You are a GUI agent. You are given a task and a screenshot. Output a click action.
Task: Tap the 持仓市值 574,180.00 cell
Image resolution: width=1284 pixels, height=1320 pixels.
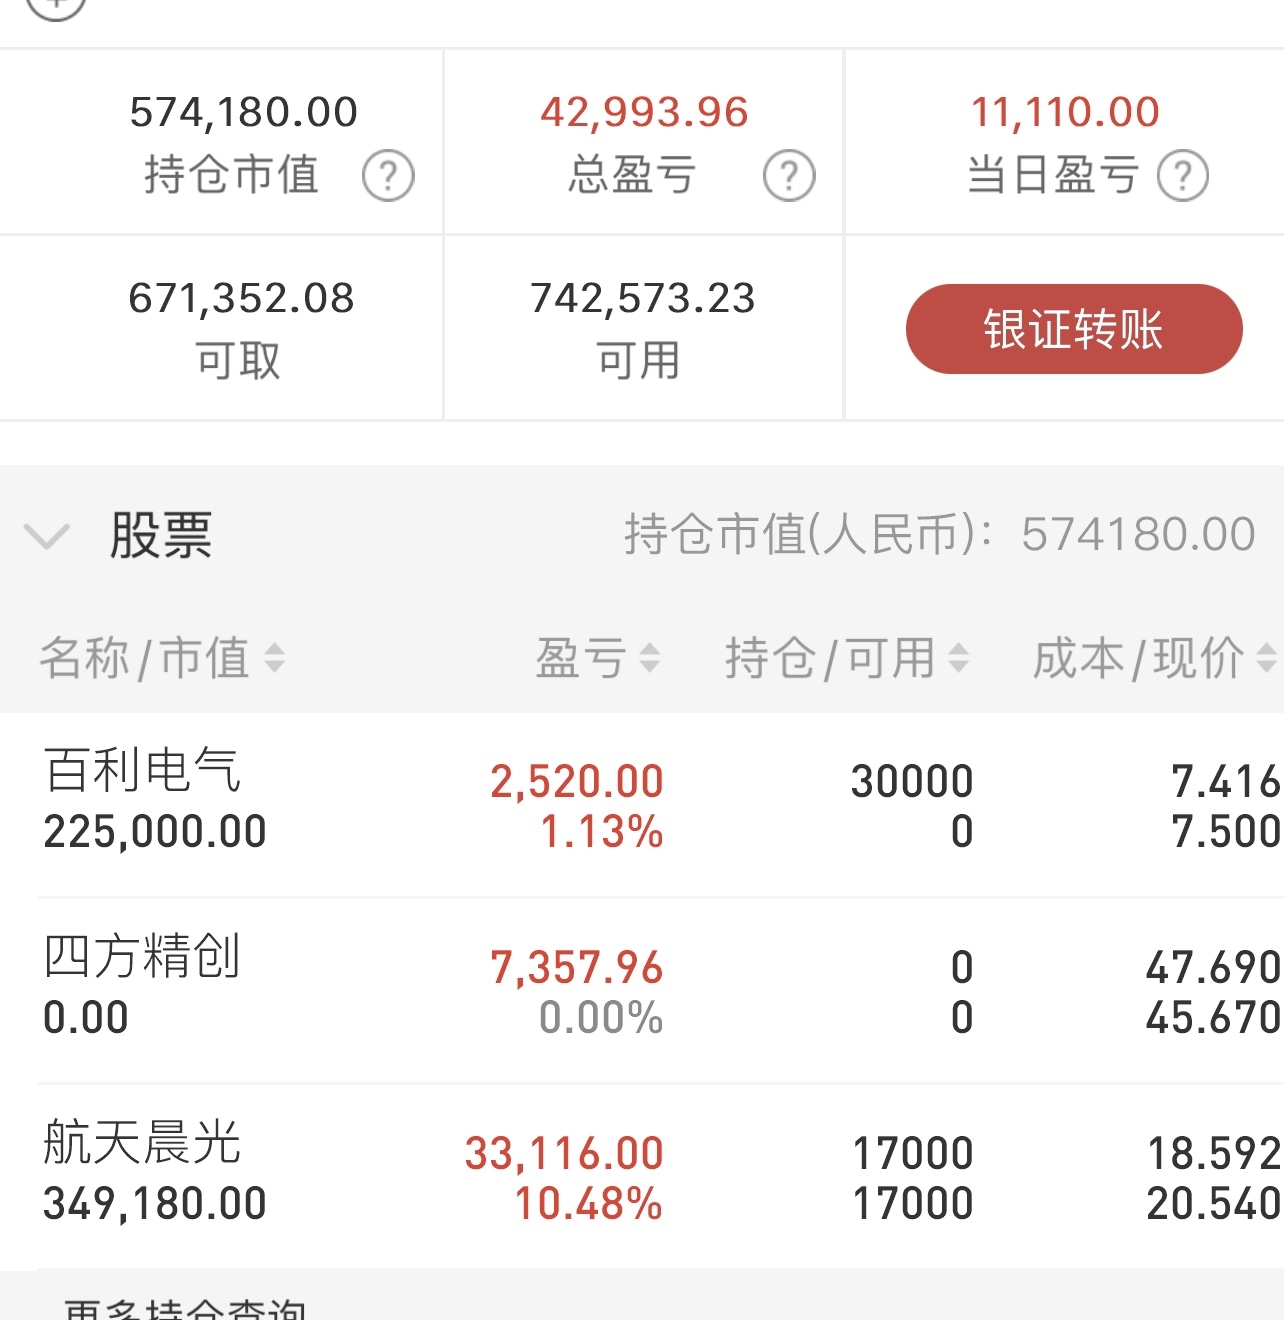pos(222,142)
